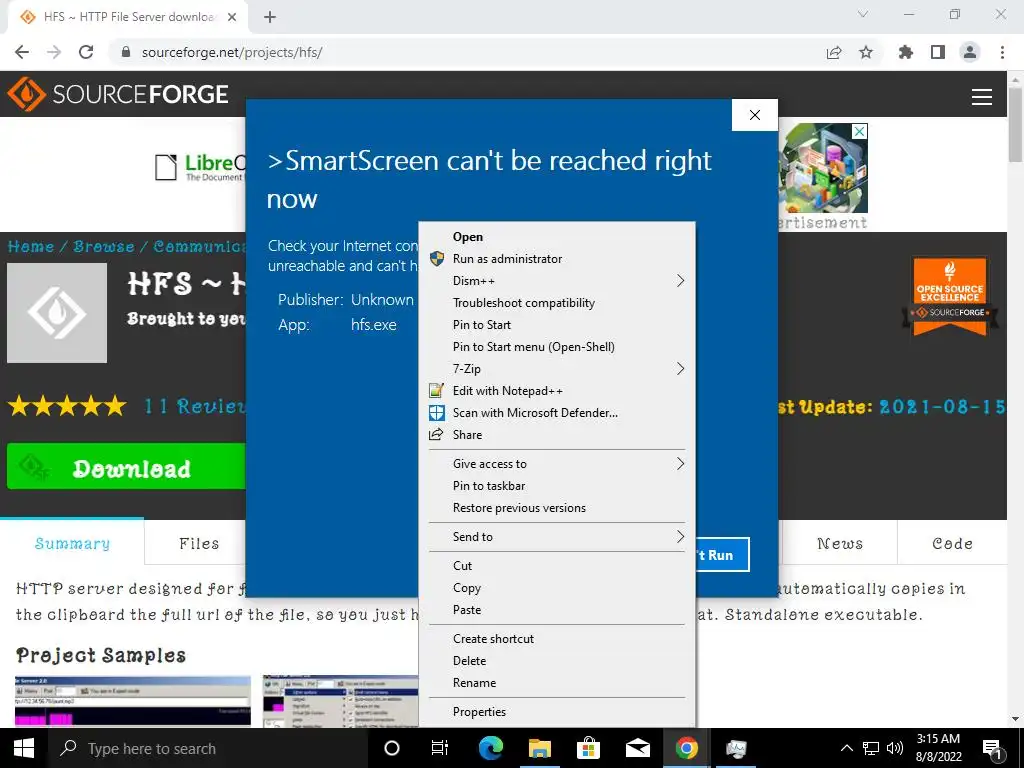The image size is (1024, 768).
Task: Switch to the Summary tab
Action: [x=72, y=543]
